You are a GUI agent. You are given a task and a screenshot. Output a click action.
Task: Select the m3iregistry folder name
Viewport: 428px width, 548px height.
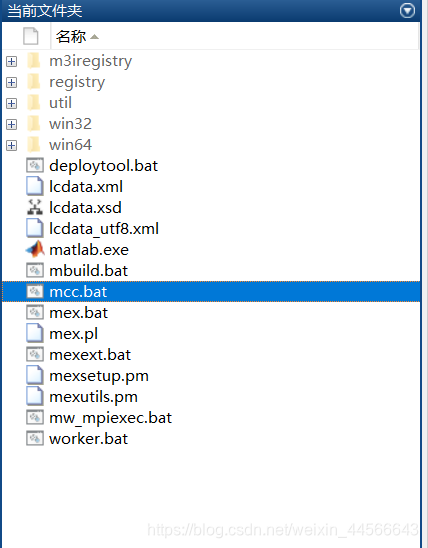(x=90, y=62)
